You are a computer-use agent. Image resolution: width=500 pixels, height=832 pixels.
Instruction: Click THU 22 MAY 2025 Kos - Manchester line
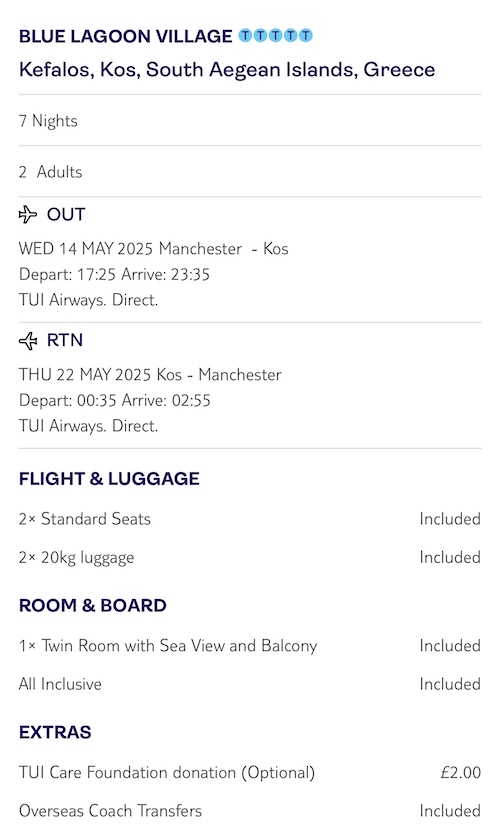point(150,375)
